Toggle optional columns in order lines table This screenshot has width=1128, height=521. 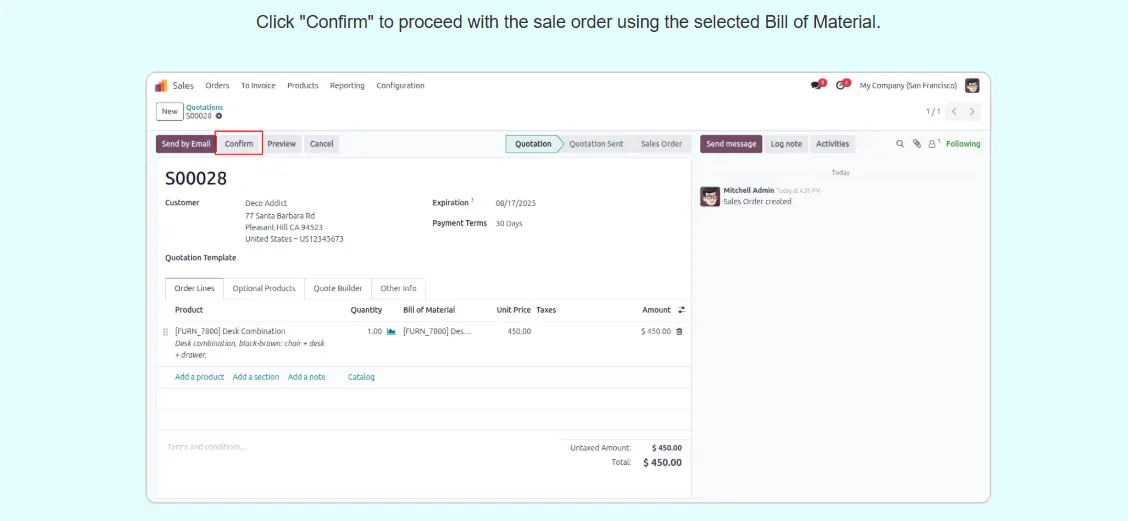point(681,310)
